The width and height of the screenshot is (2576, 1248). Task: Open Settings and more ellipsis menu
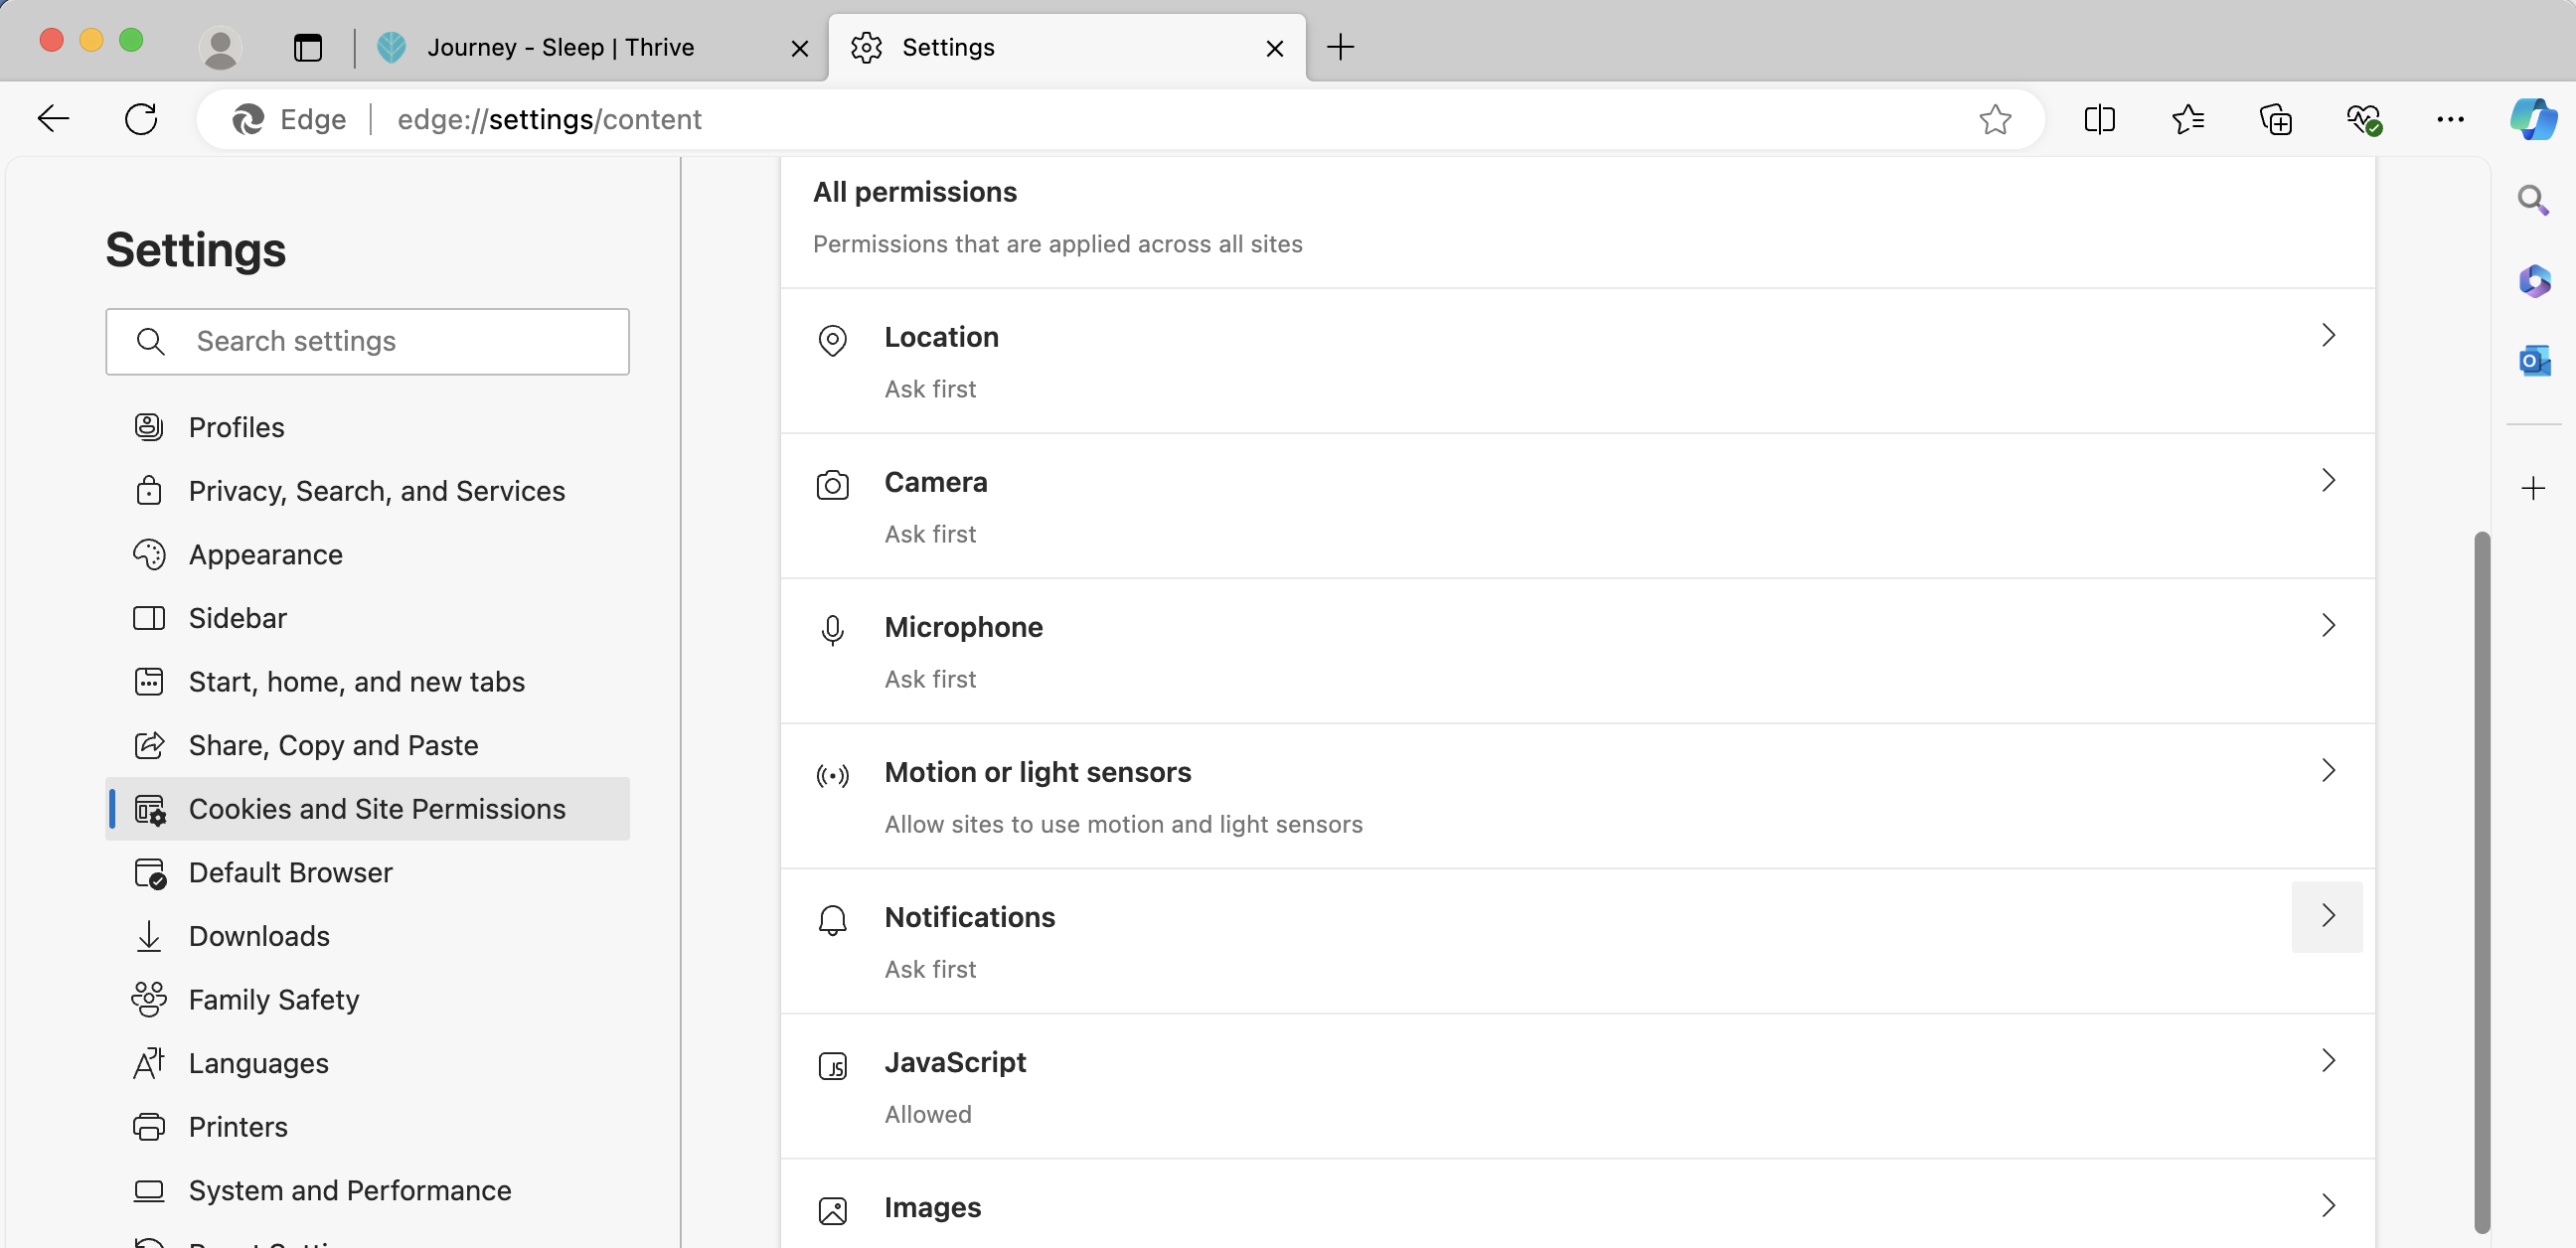(x=2450, y=119)
